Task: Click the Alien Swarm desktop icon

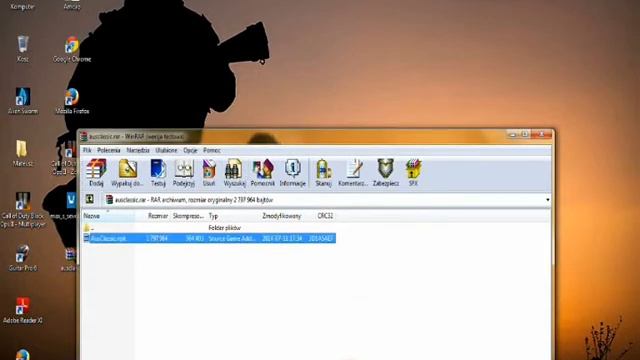Action: point(23,101)
